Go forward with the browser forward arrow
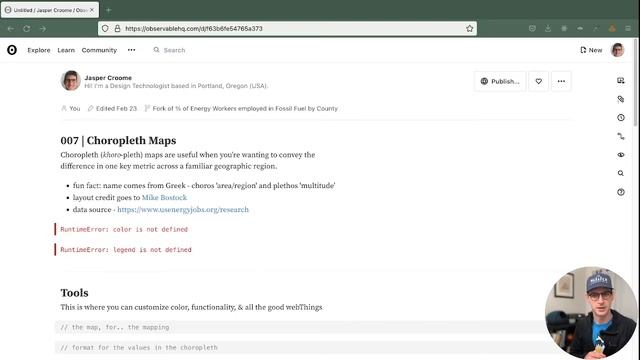640x360 pixels. click(x=43, y=29)
